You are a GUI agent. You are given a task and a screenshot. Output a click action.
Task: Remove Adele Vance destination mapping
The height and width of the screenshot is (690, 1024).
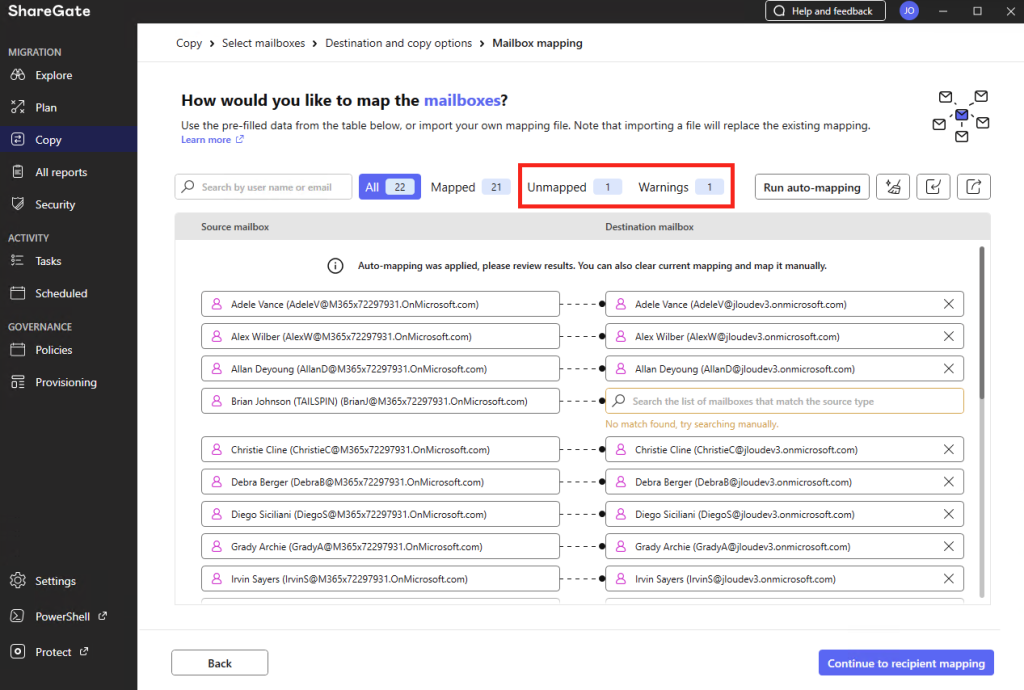(948, 304)
